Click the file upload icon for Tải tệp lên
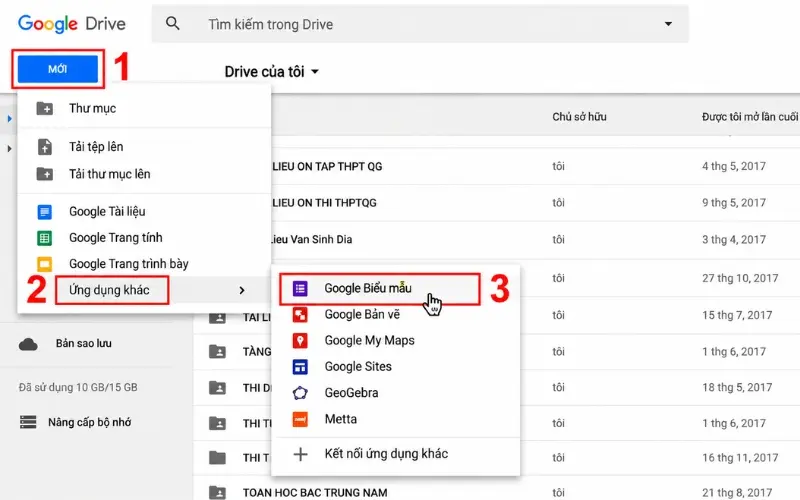Viewport: 800px width, 500px height. (44, 147)
